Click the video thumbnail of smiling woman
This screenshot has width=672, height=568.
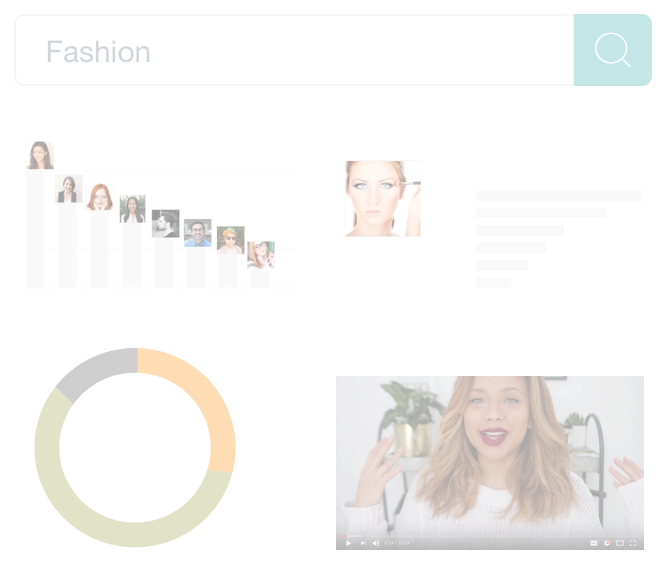[489, 454]
